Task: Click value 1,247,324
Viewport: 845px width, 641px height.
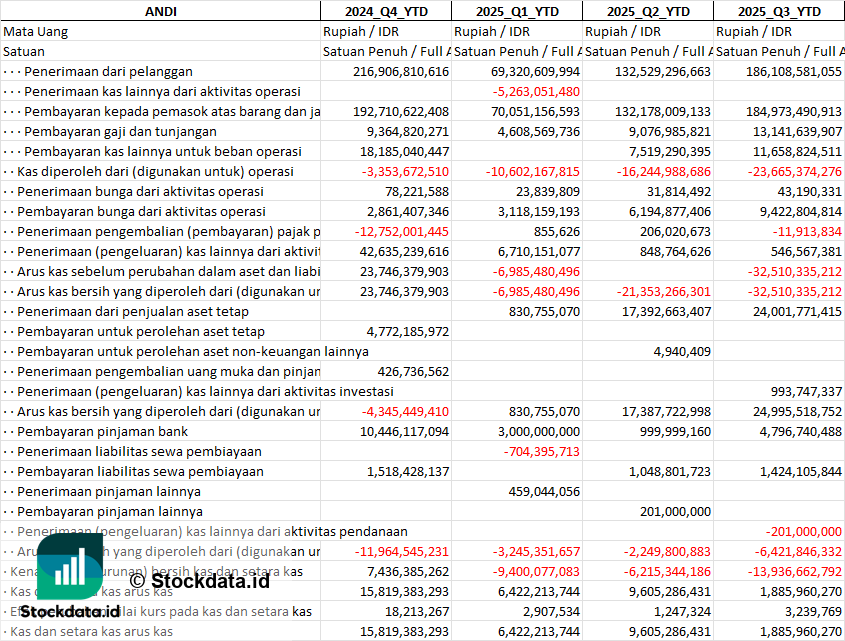Action: (x=682, y=611)
